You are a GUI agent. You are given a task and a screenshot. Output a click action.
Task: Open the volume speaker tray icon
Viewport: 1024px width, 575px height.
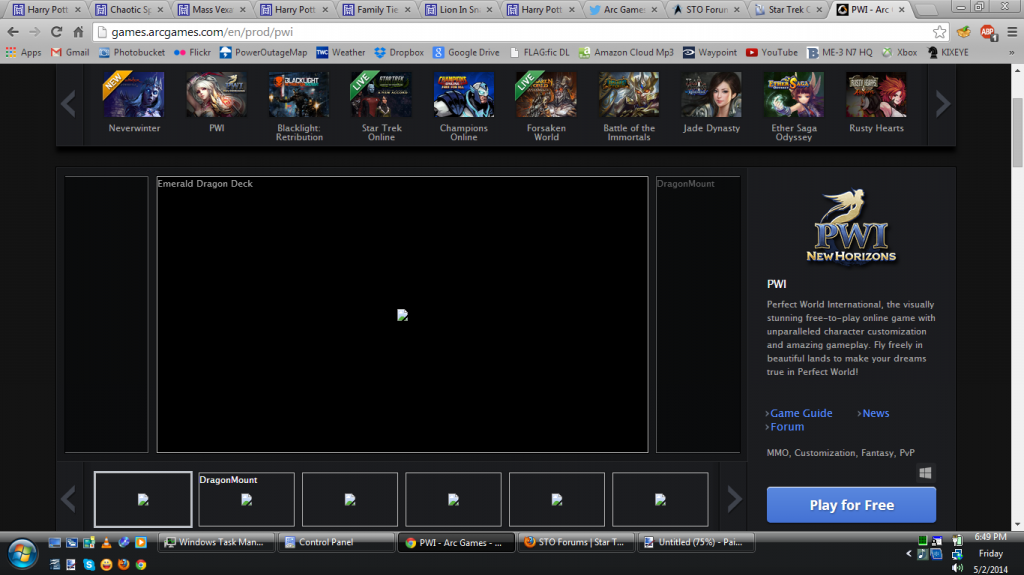coord(957,568)
